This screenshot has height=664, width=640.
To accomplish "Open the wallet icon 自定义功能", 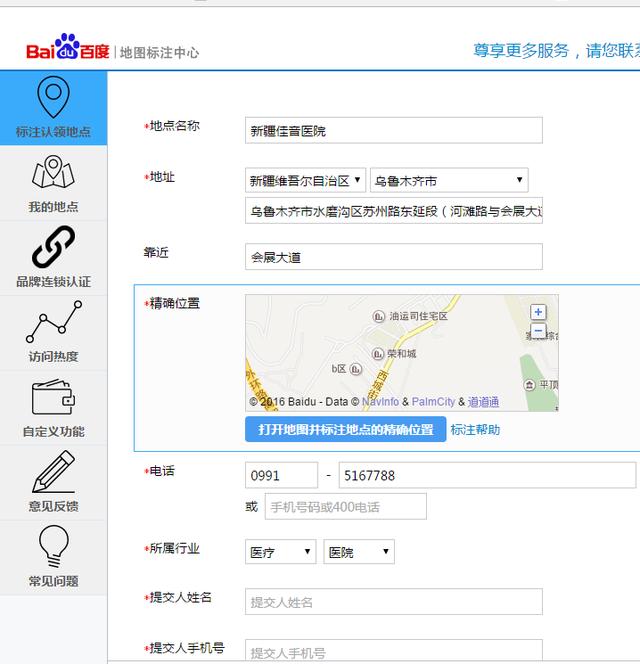I will (53, 397).
